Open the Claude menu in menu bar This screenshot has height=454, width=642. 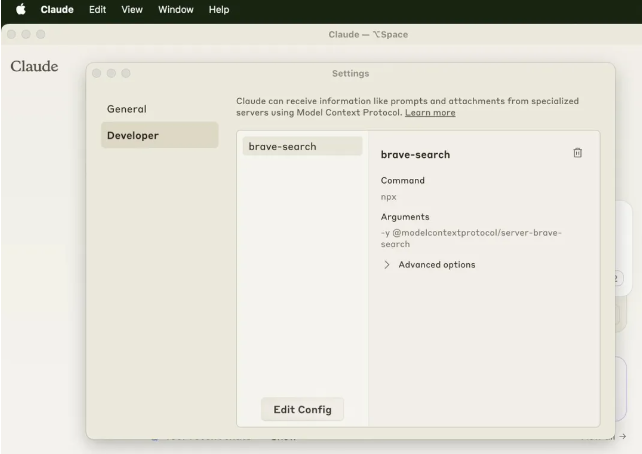(57, 9)
